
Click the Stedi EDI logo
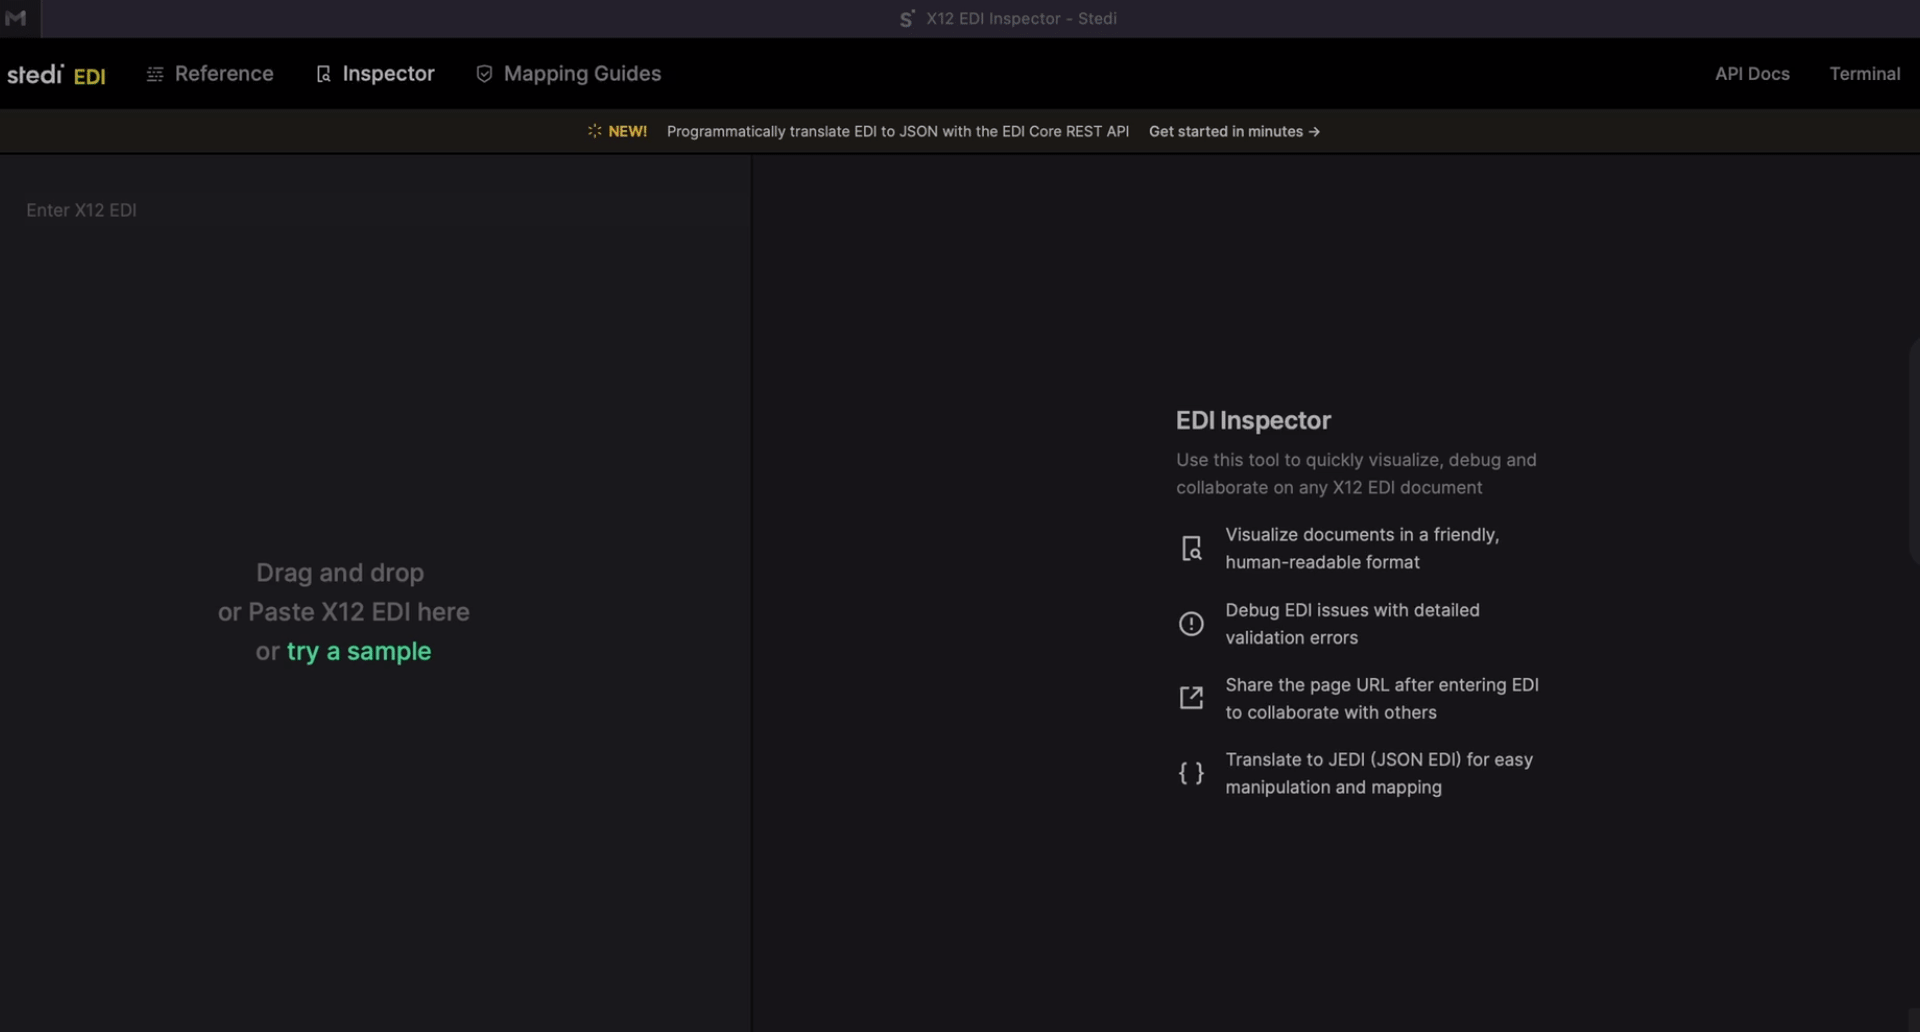56,75
